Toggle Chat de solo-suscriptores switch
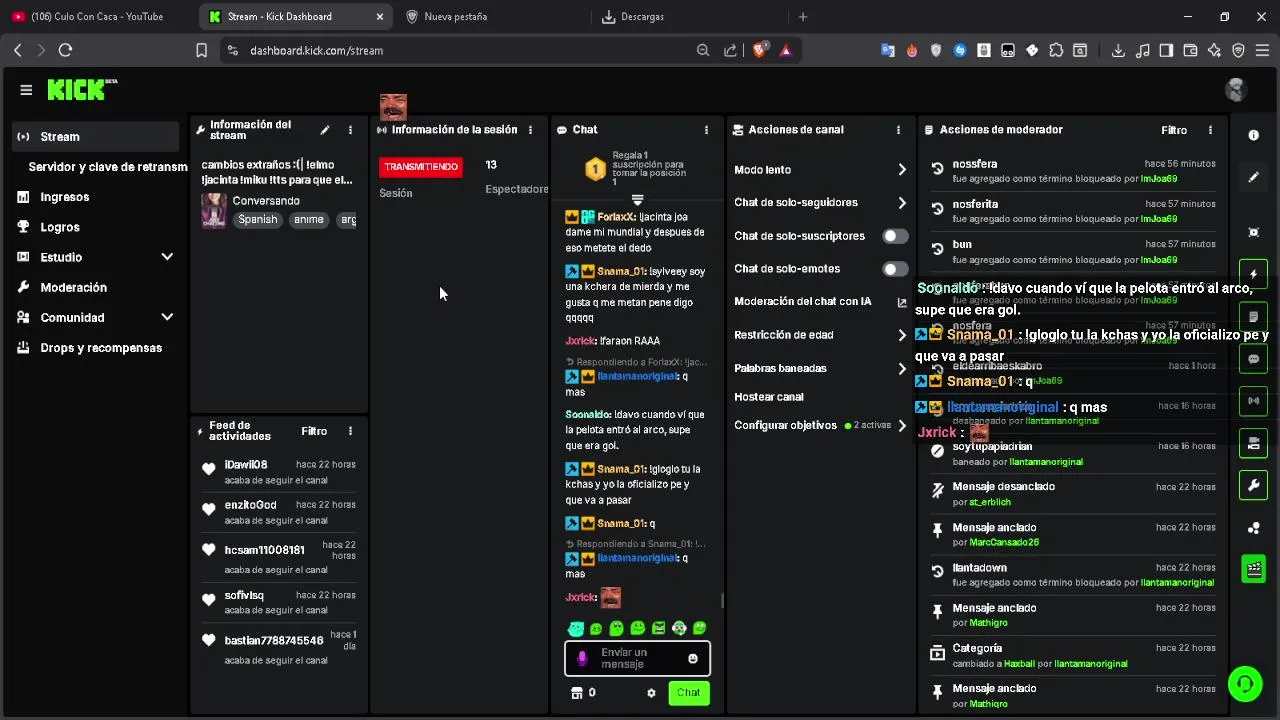The width and height of the screenshot is (1280, 720). point(895,236)
